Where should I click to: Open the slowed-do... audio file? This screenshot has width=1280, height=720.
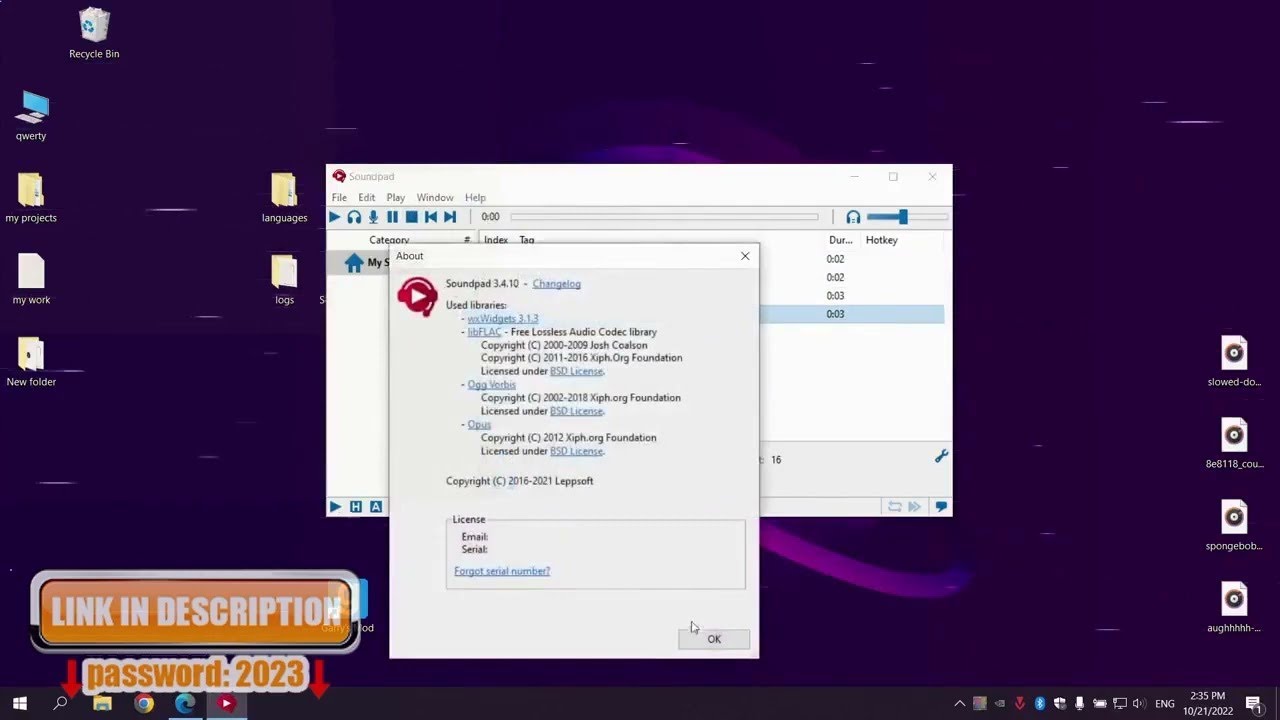tap(1234, 362)
